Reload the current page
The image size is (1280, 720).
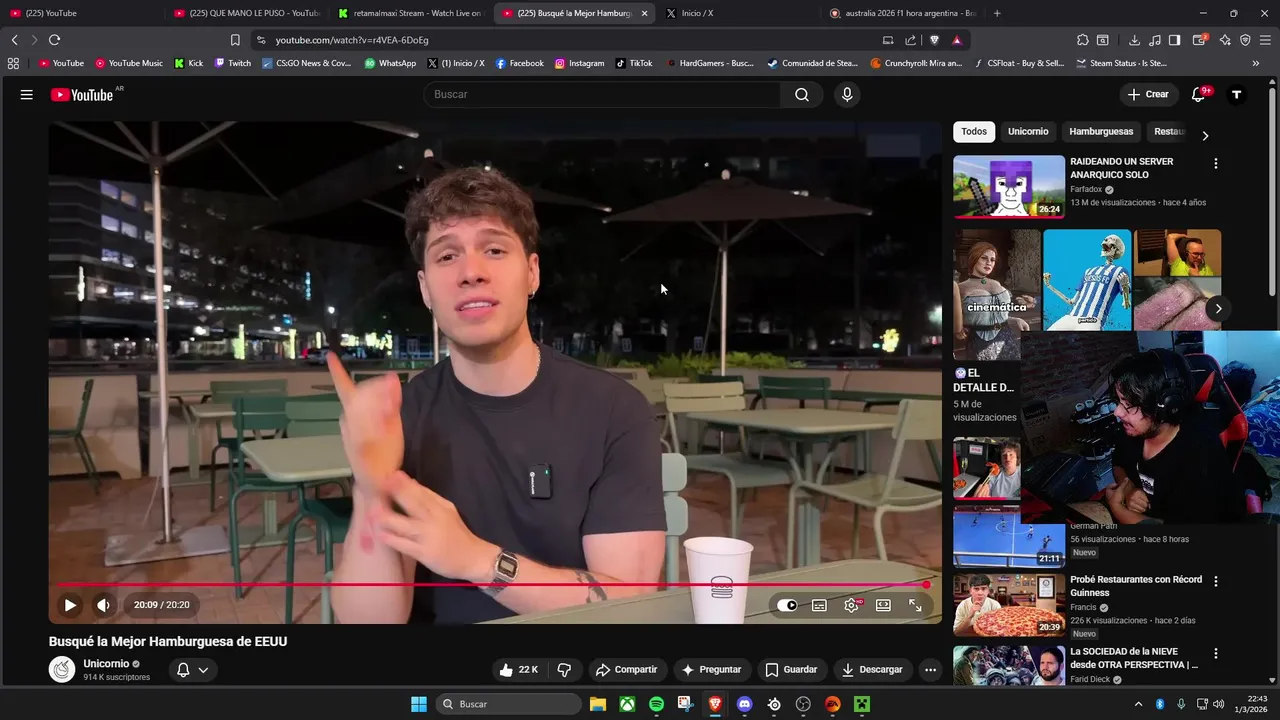(x=54, y=40)
